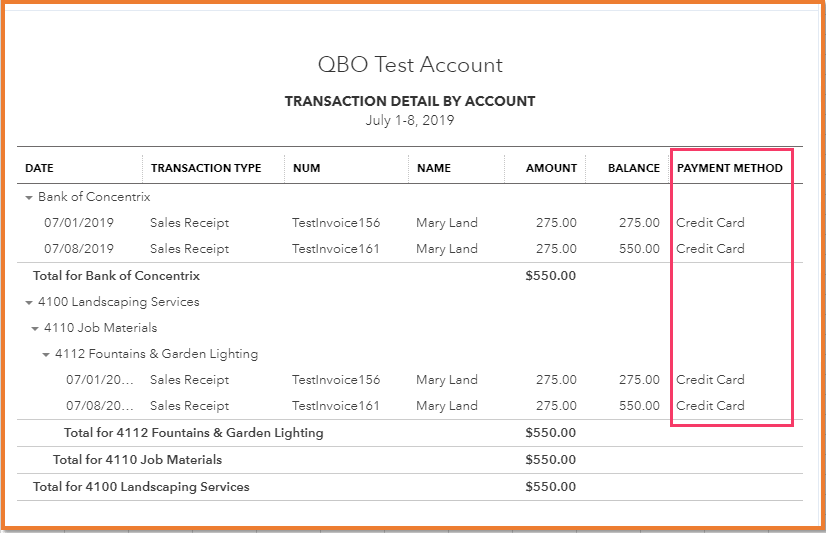The height and width of the screenshot is (533, 826).
Task: Click the truncated 07/08/20… date in Fountains section
Action: pos(100,406)
